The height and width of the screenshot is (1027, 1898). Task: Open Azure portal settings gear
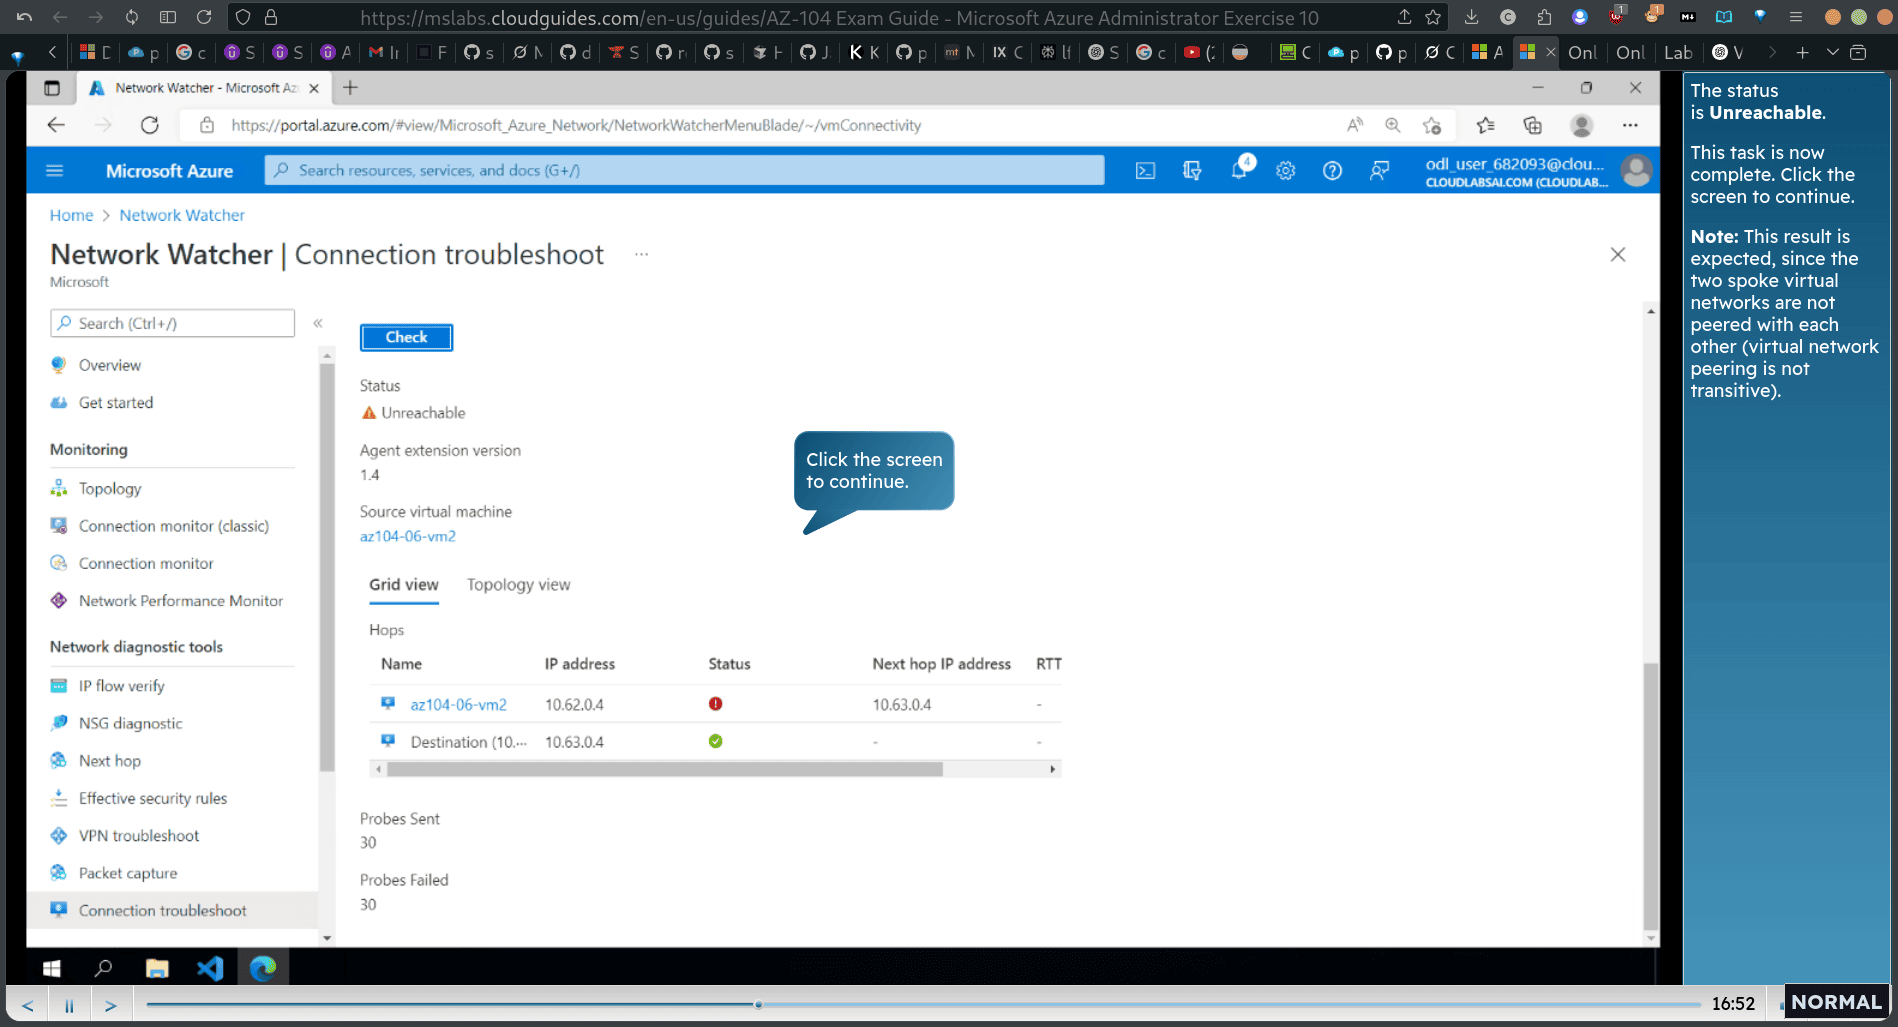click(1286, 171)
